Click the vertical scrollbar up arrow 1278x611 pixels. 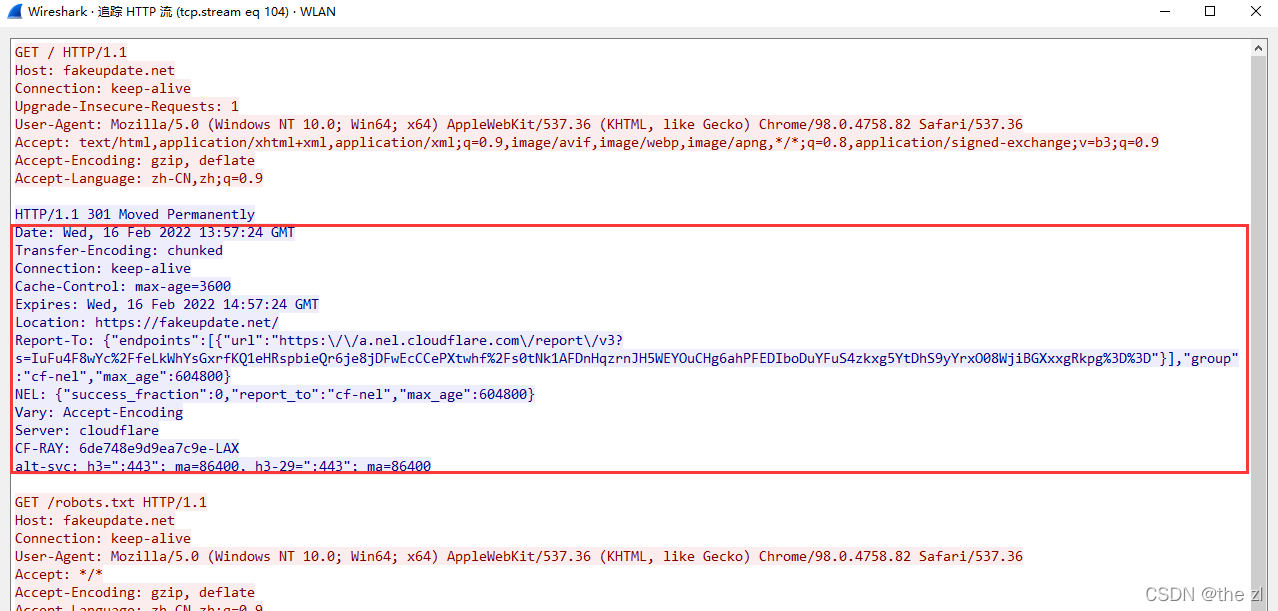(1260, 46)
